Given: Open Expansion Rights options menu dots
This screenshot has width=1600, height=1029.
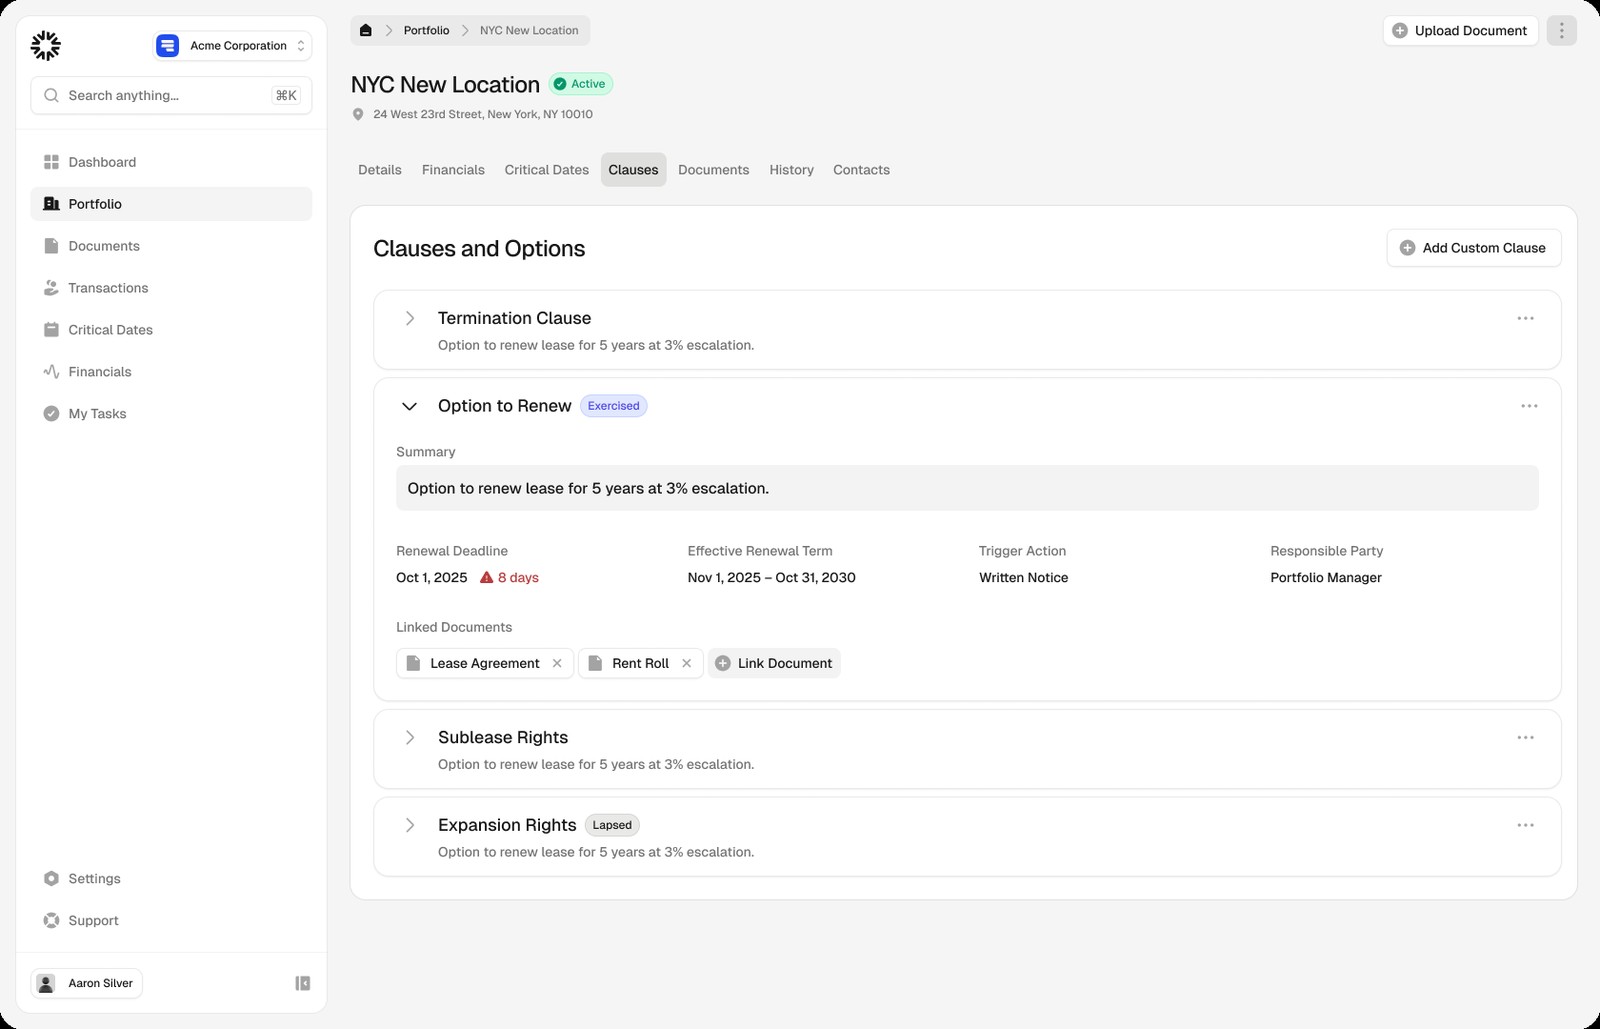Looking at the screenshot, I should (1526, 826).
